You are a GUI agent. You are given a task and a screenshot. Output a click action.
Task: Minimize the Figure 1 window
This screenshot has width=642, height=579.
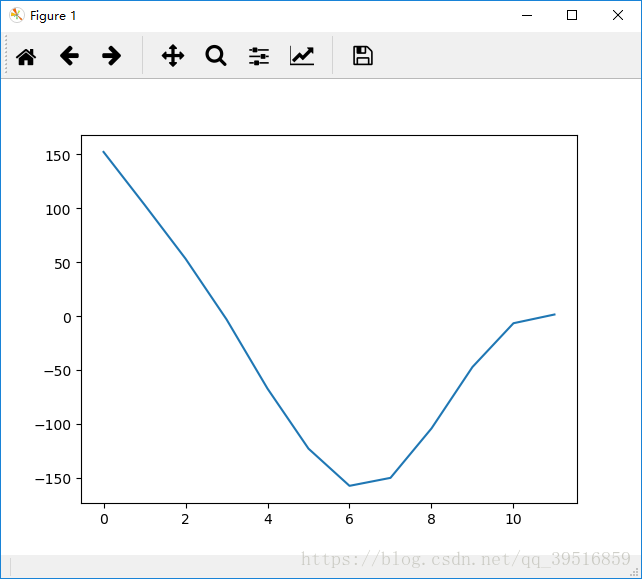(525, 15)
